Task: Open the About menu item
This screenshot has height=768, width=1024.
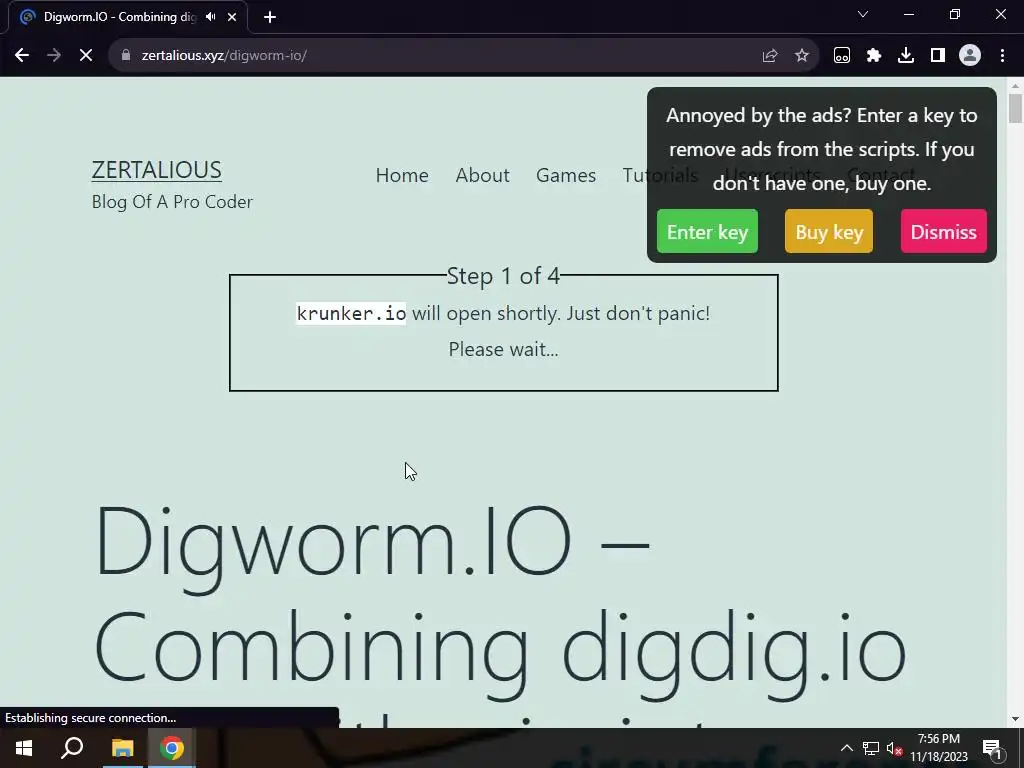Action: 483,175
